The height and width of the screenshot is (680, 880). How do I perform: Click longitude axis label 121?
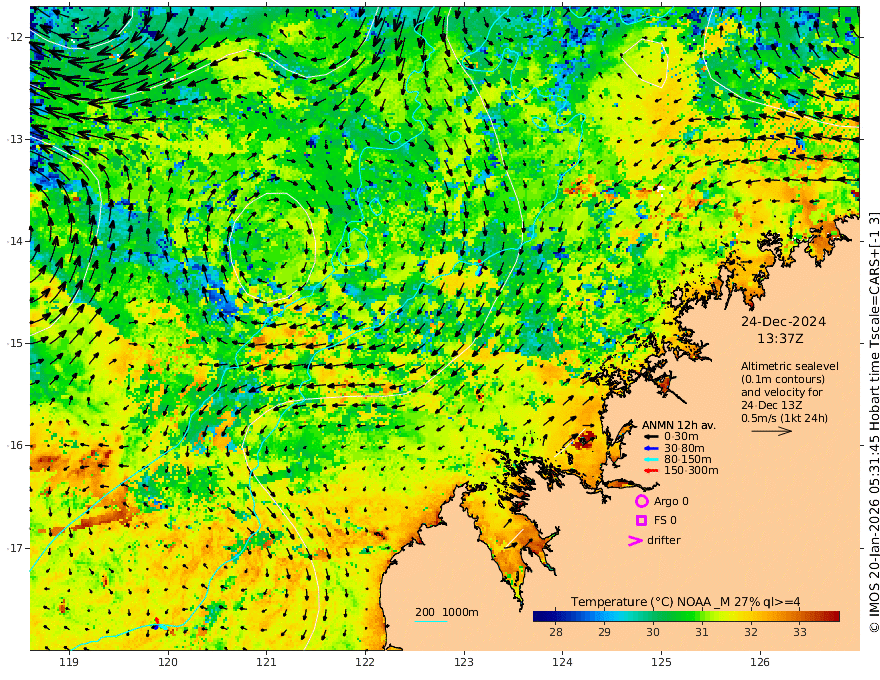point(267,663)
